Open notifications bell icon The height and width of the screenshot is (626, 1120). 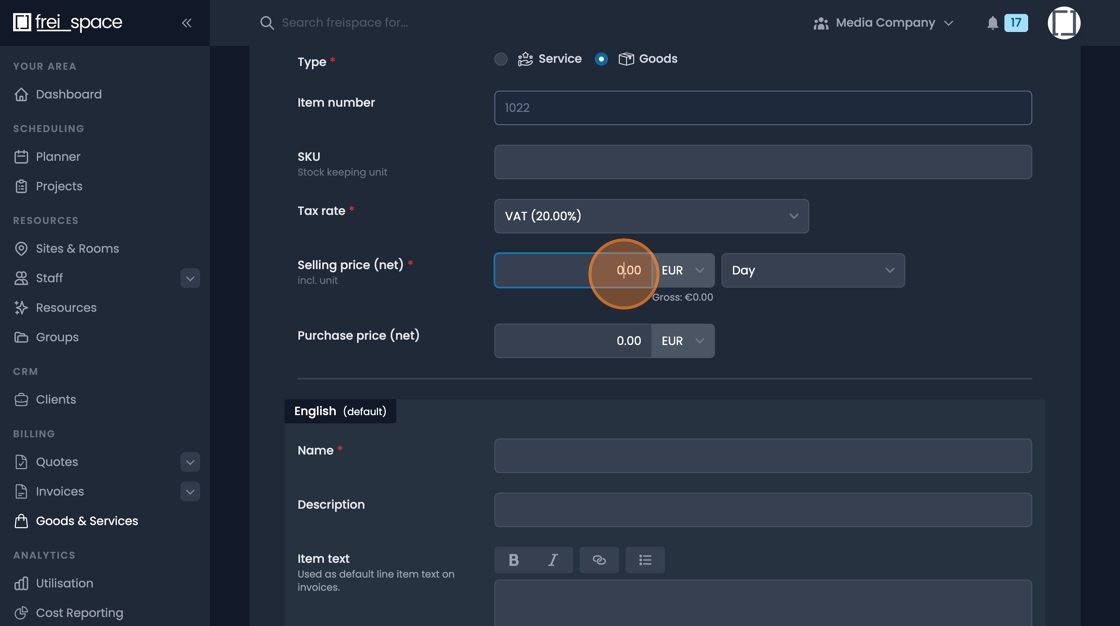[x=992, y=23]
